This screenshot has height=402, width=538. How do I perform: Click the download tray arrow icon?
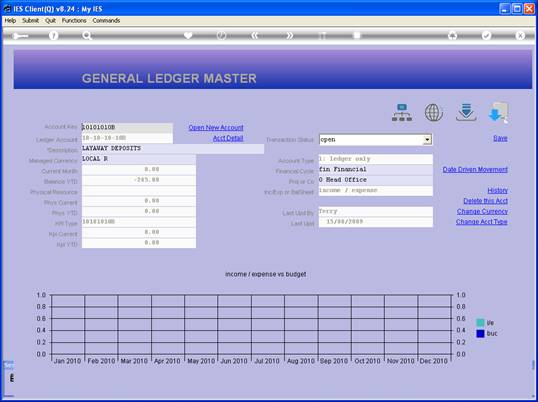point(466,113)
